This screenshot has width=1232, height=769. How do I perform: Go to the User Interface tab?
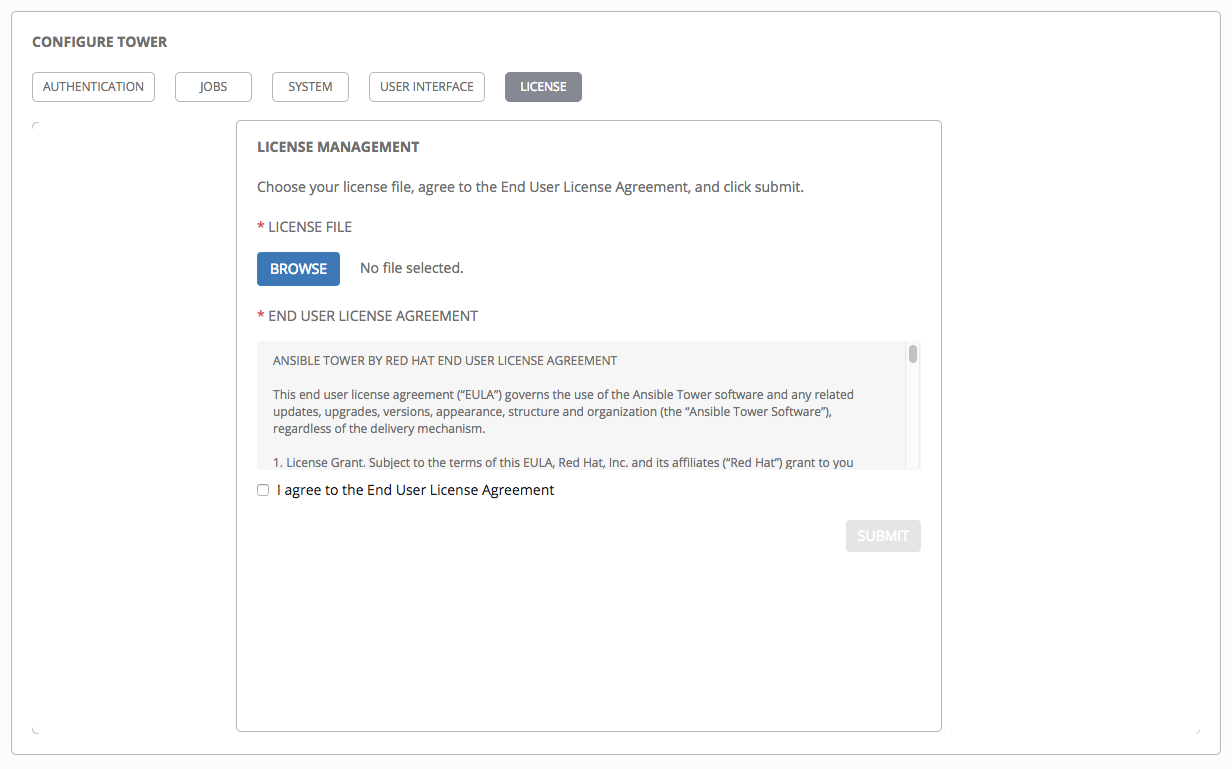427,87
